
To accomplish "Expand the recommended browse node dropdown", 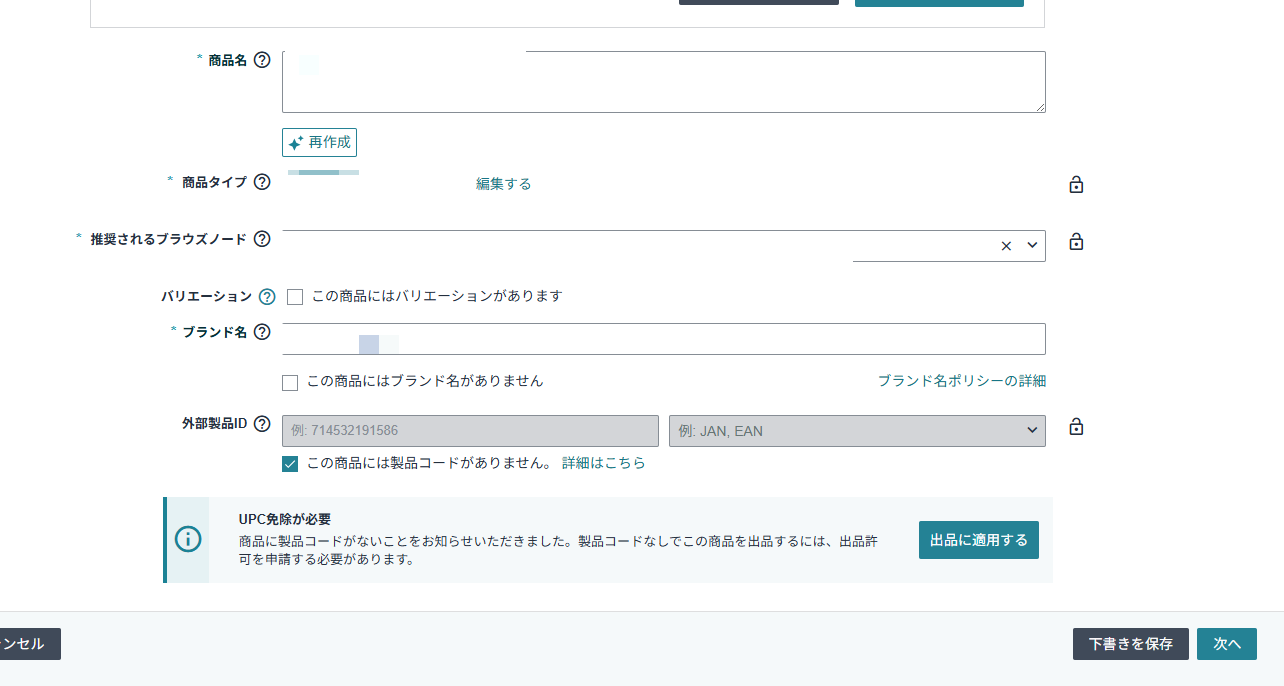I will [1032, 246].
